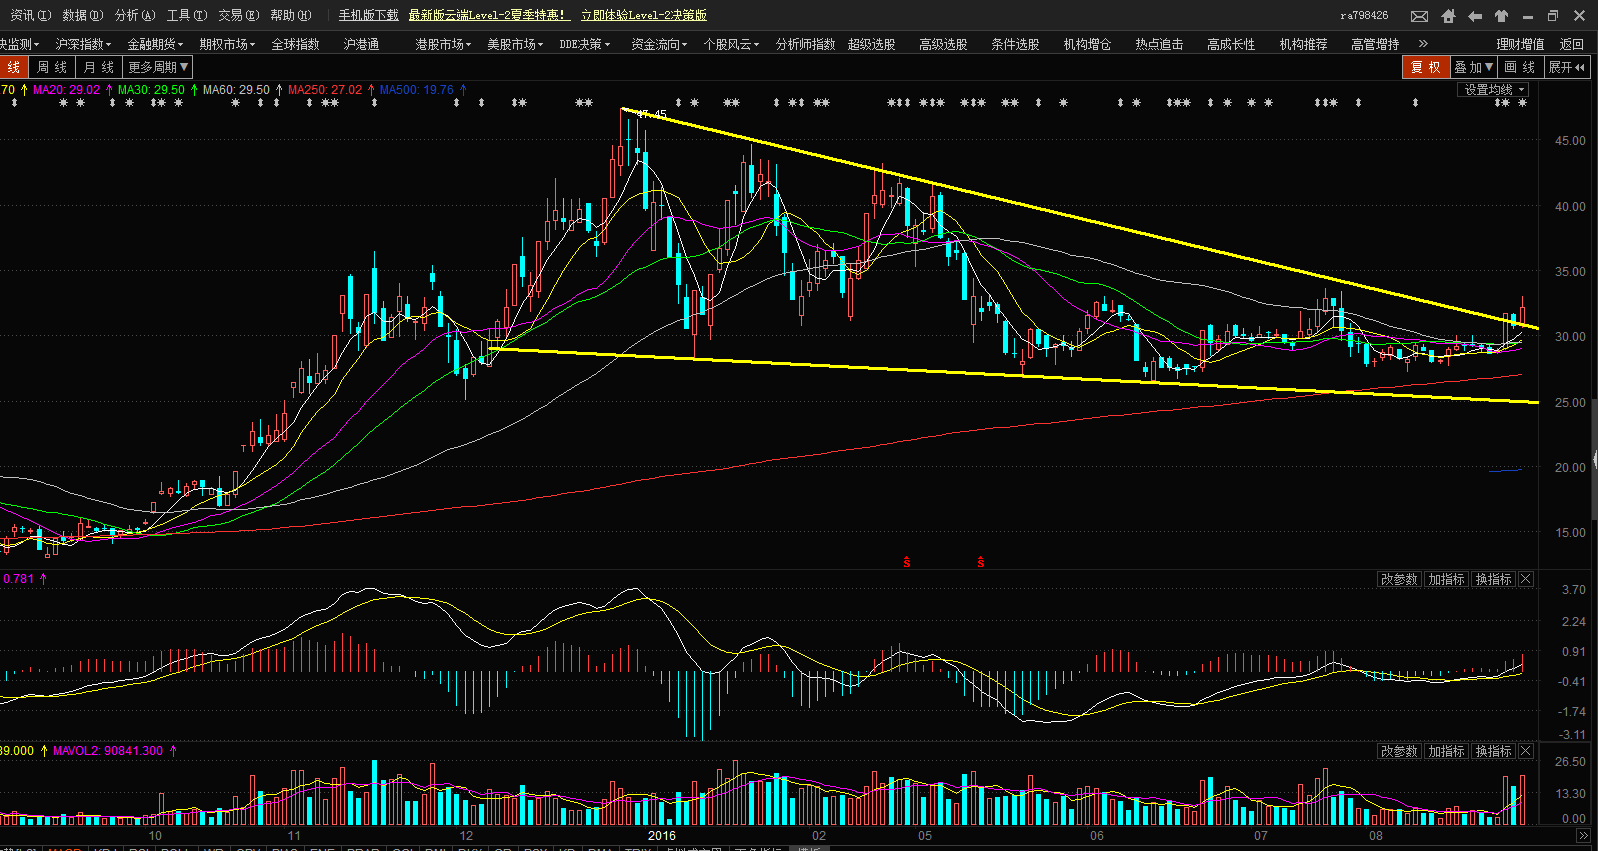Click the chart scroll-right arrow at bottom
The image size is (1598, 851).
[1583, 835]
